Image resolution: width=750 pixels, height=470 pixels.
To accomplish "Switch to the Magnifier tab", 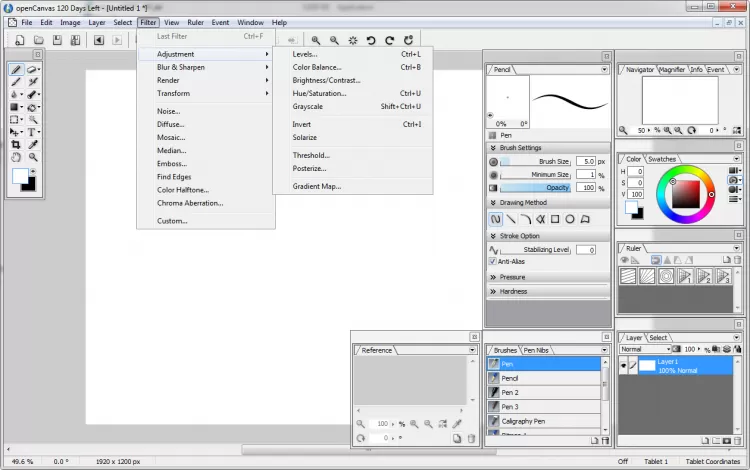I will 672,69.
